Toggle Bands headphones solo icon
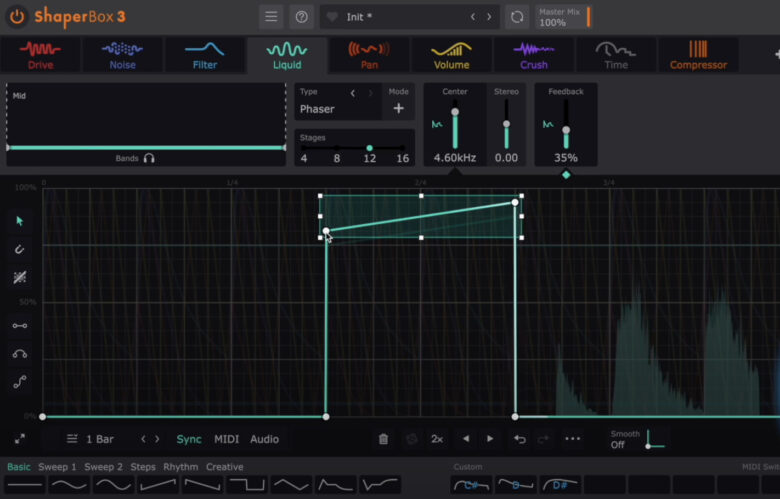Viewport: 780px width, 499px height. (x=149, y=158)
